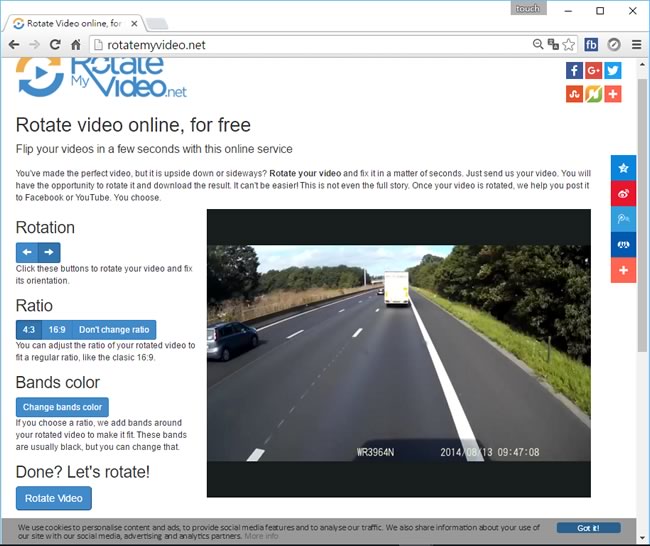Bookmark this page with the star icon
Viewport: 650px width, 546px height.
point(568,44)
